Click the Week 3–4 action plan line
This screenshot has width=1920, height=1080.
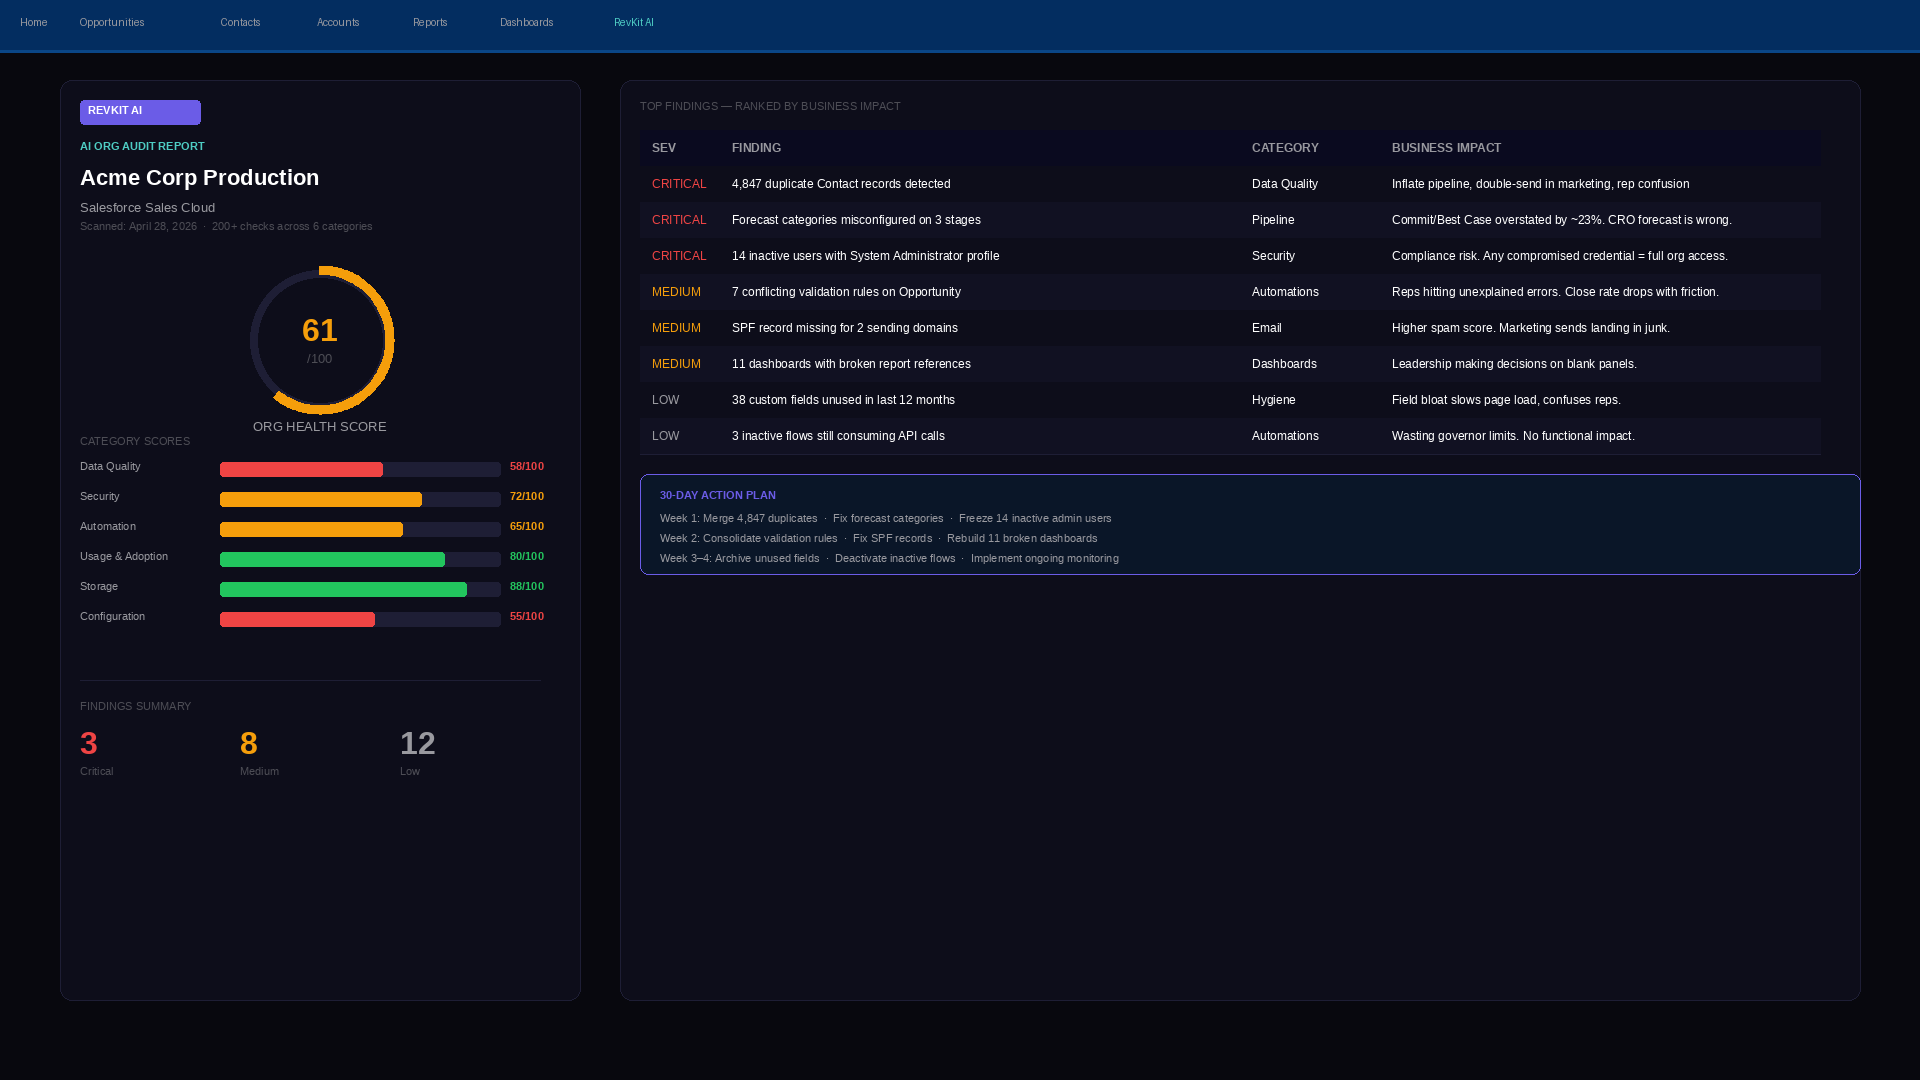(889, 558)
